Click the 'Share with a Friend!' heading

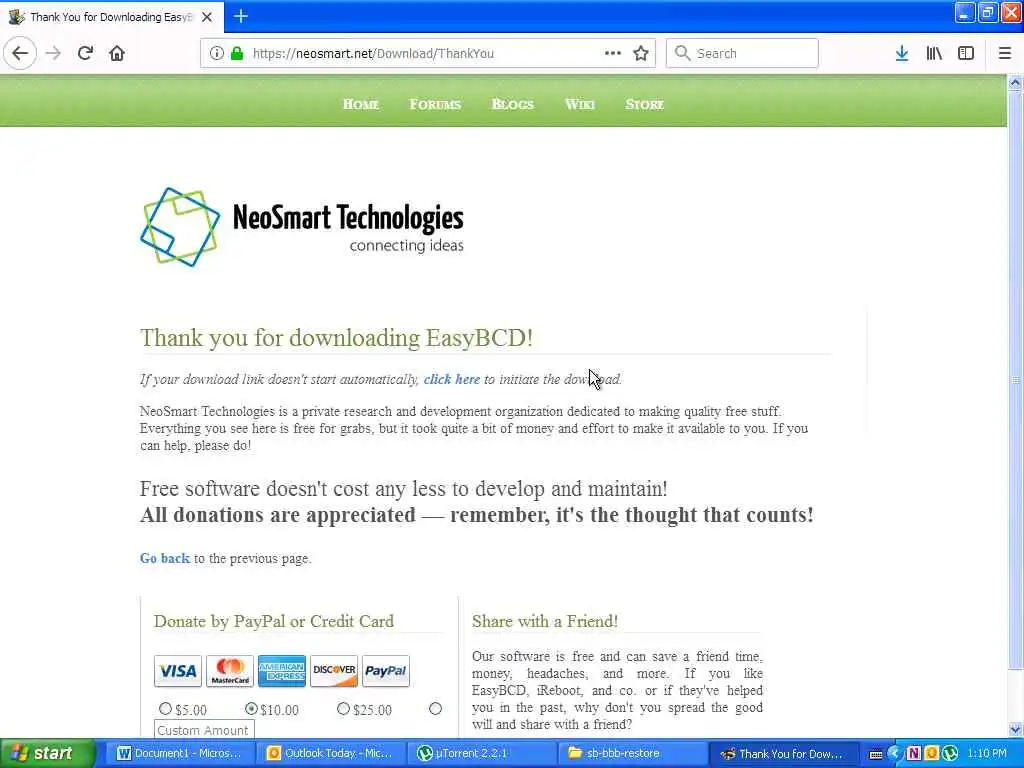[545, 621]
